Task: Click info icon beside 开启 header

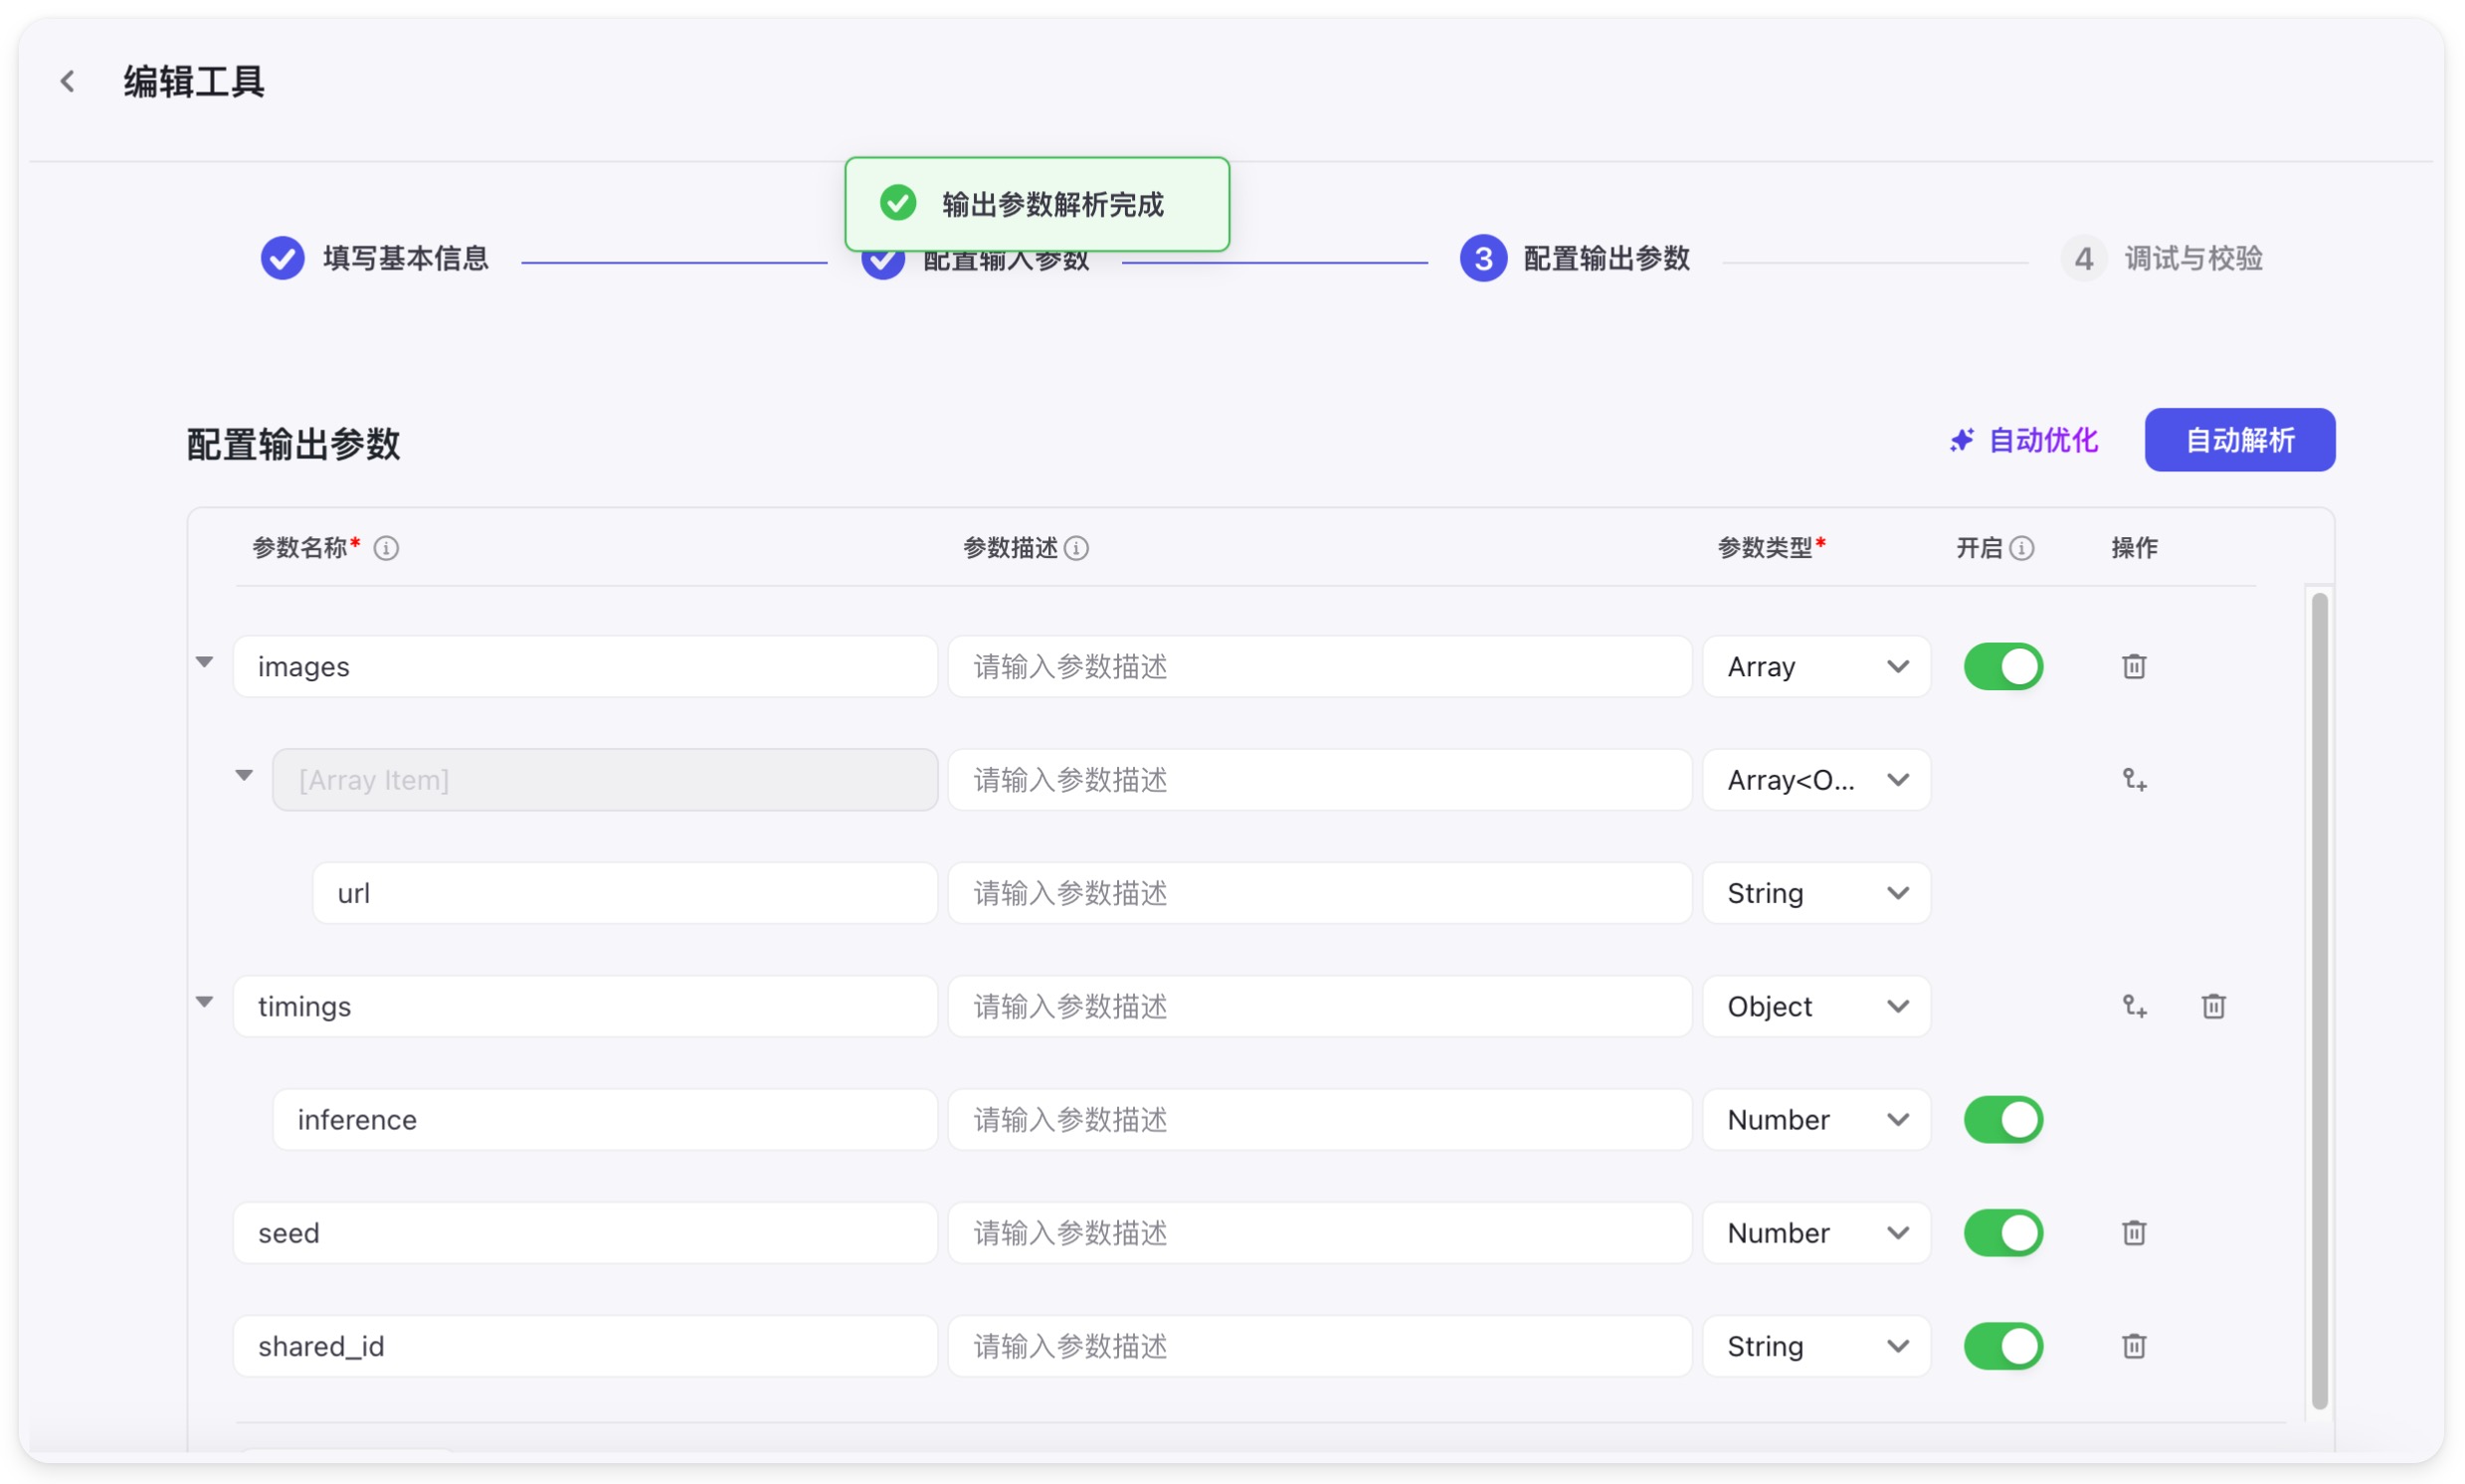Action: [2021, 548]
